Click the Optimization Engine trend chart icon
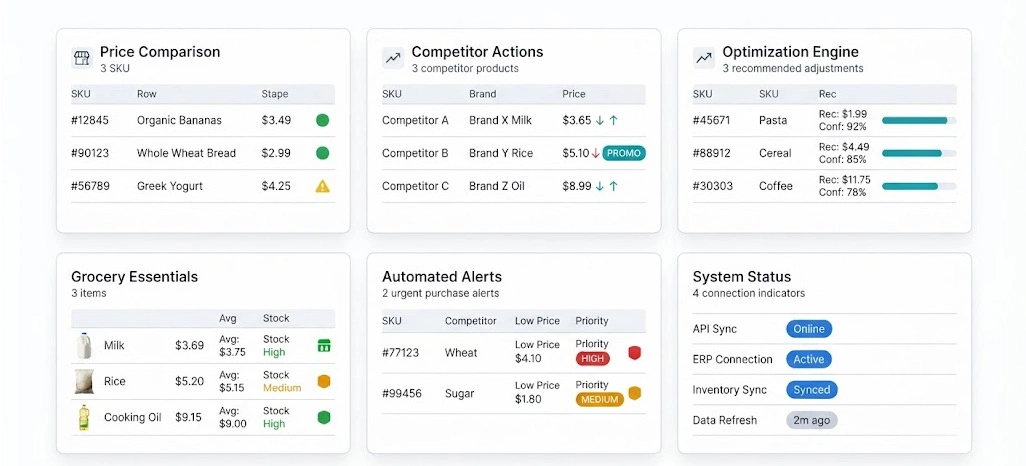The image size is (1026, 466). [x=703, y=58]
